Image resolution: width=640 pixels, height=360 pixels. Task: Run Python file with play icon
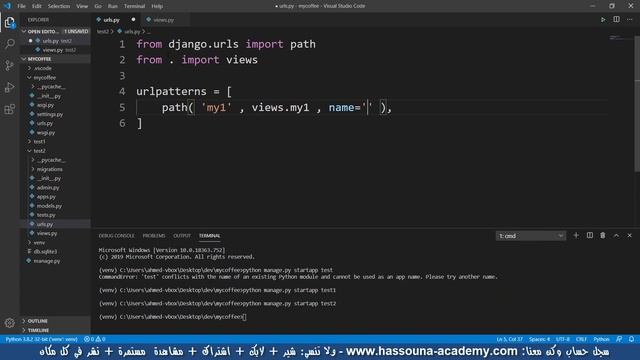[603, 20]
